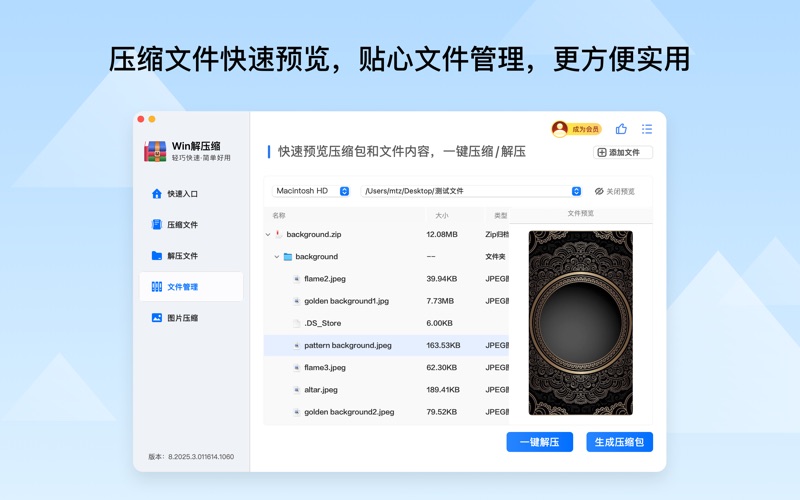Viewport: 800px width, 500px height.
Task: Select 文件管理 in the sidebar
Action: click(x=191, y=287)
